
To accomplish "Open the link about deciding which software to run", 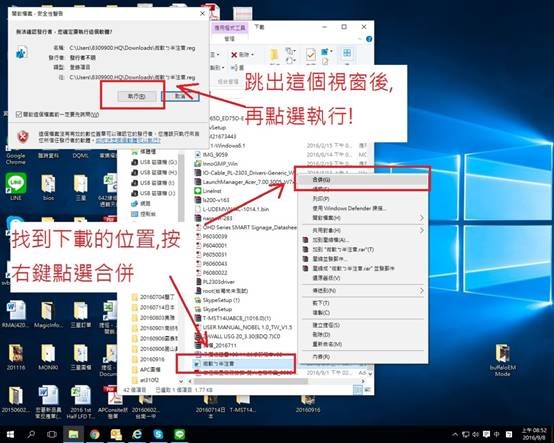I will (128, 141).
